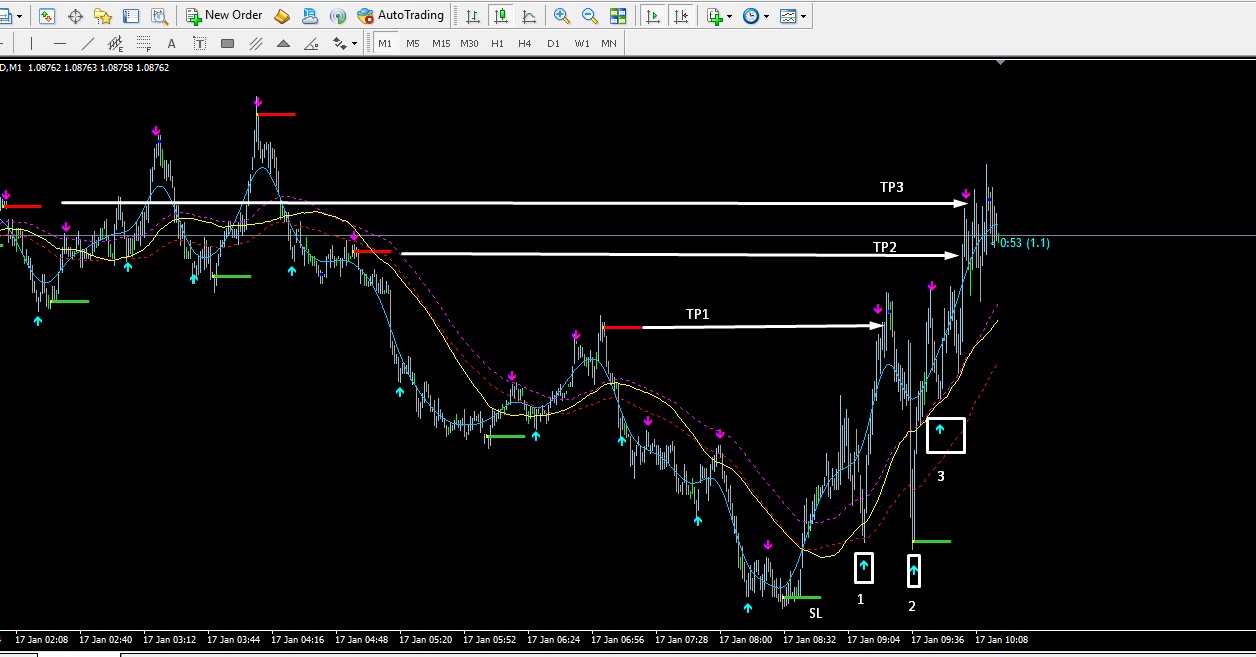Click the candle countdown label 0:53 (1.1)

pyautogui.click(x=1024, y=243)
